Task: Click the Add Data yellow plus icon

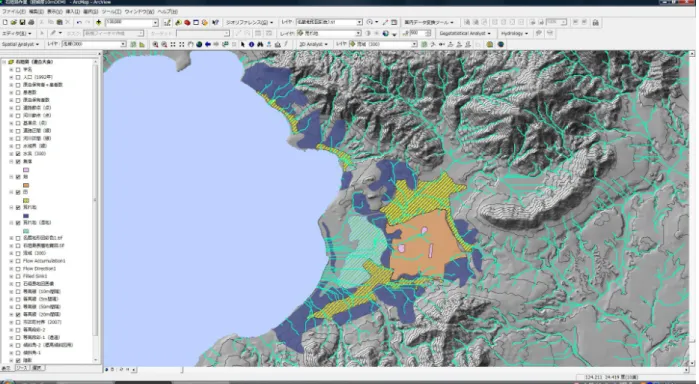Action: 99,22
